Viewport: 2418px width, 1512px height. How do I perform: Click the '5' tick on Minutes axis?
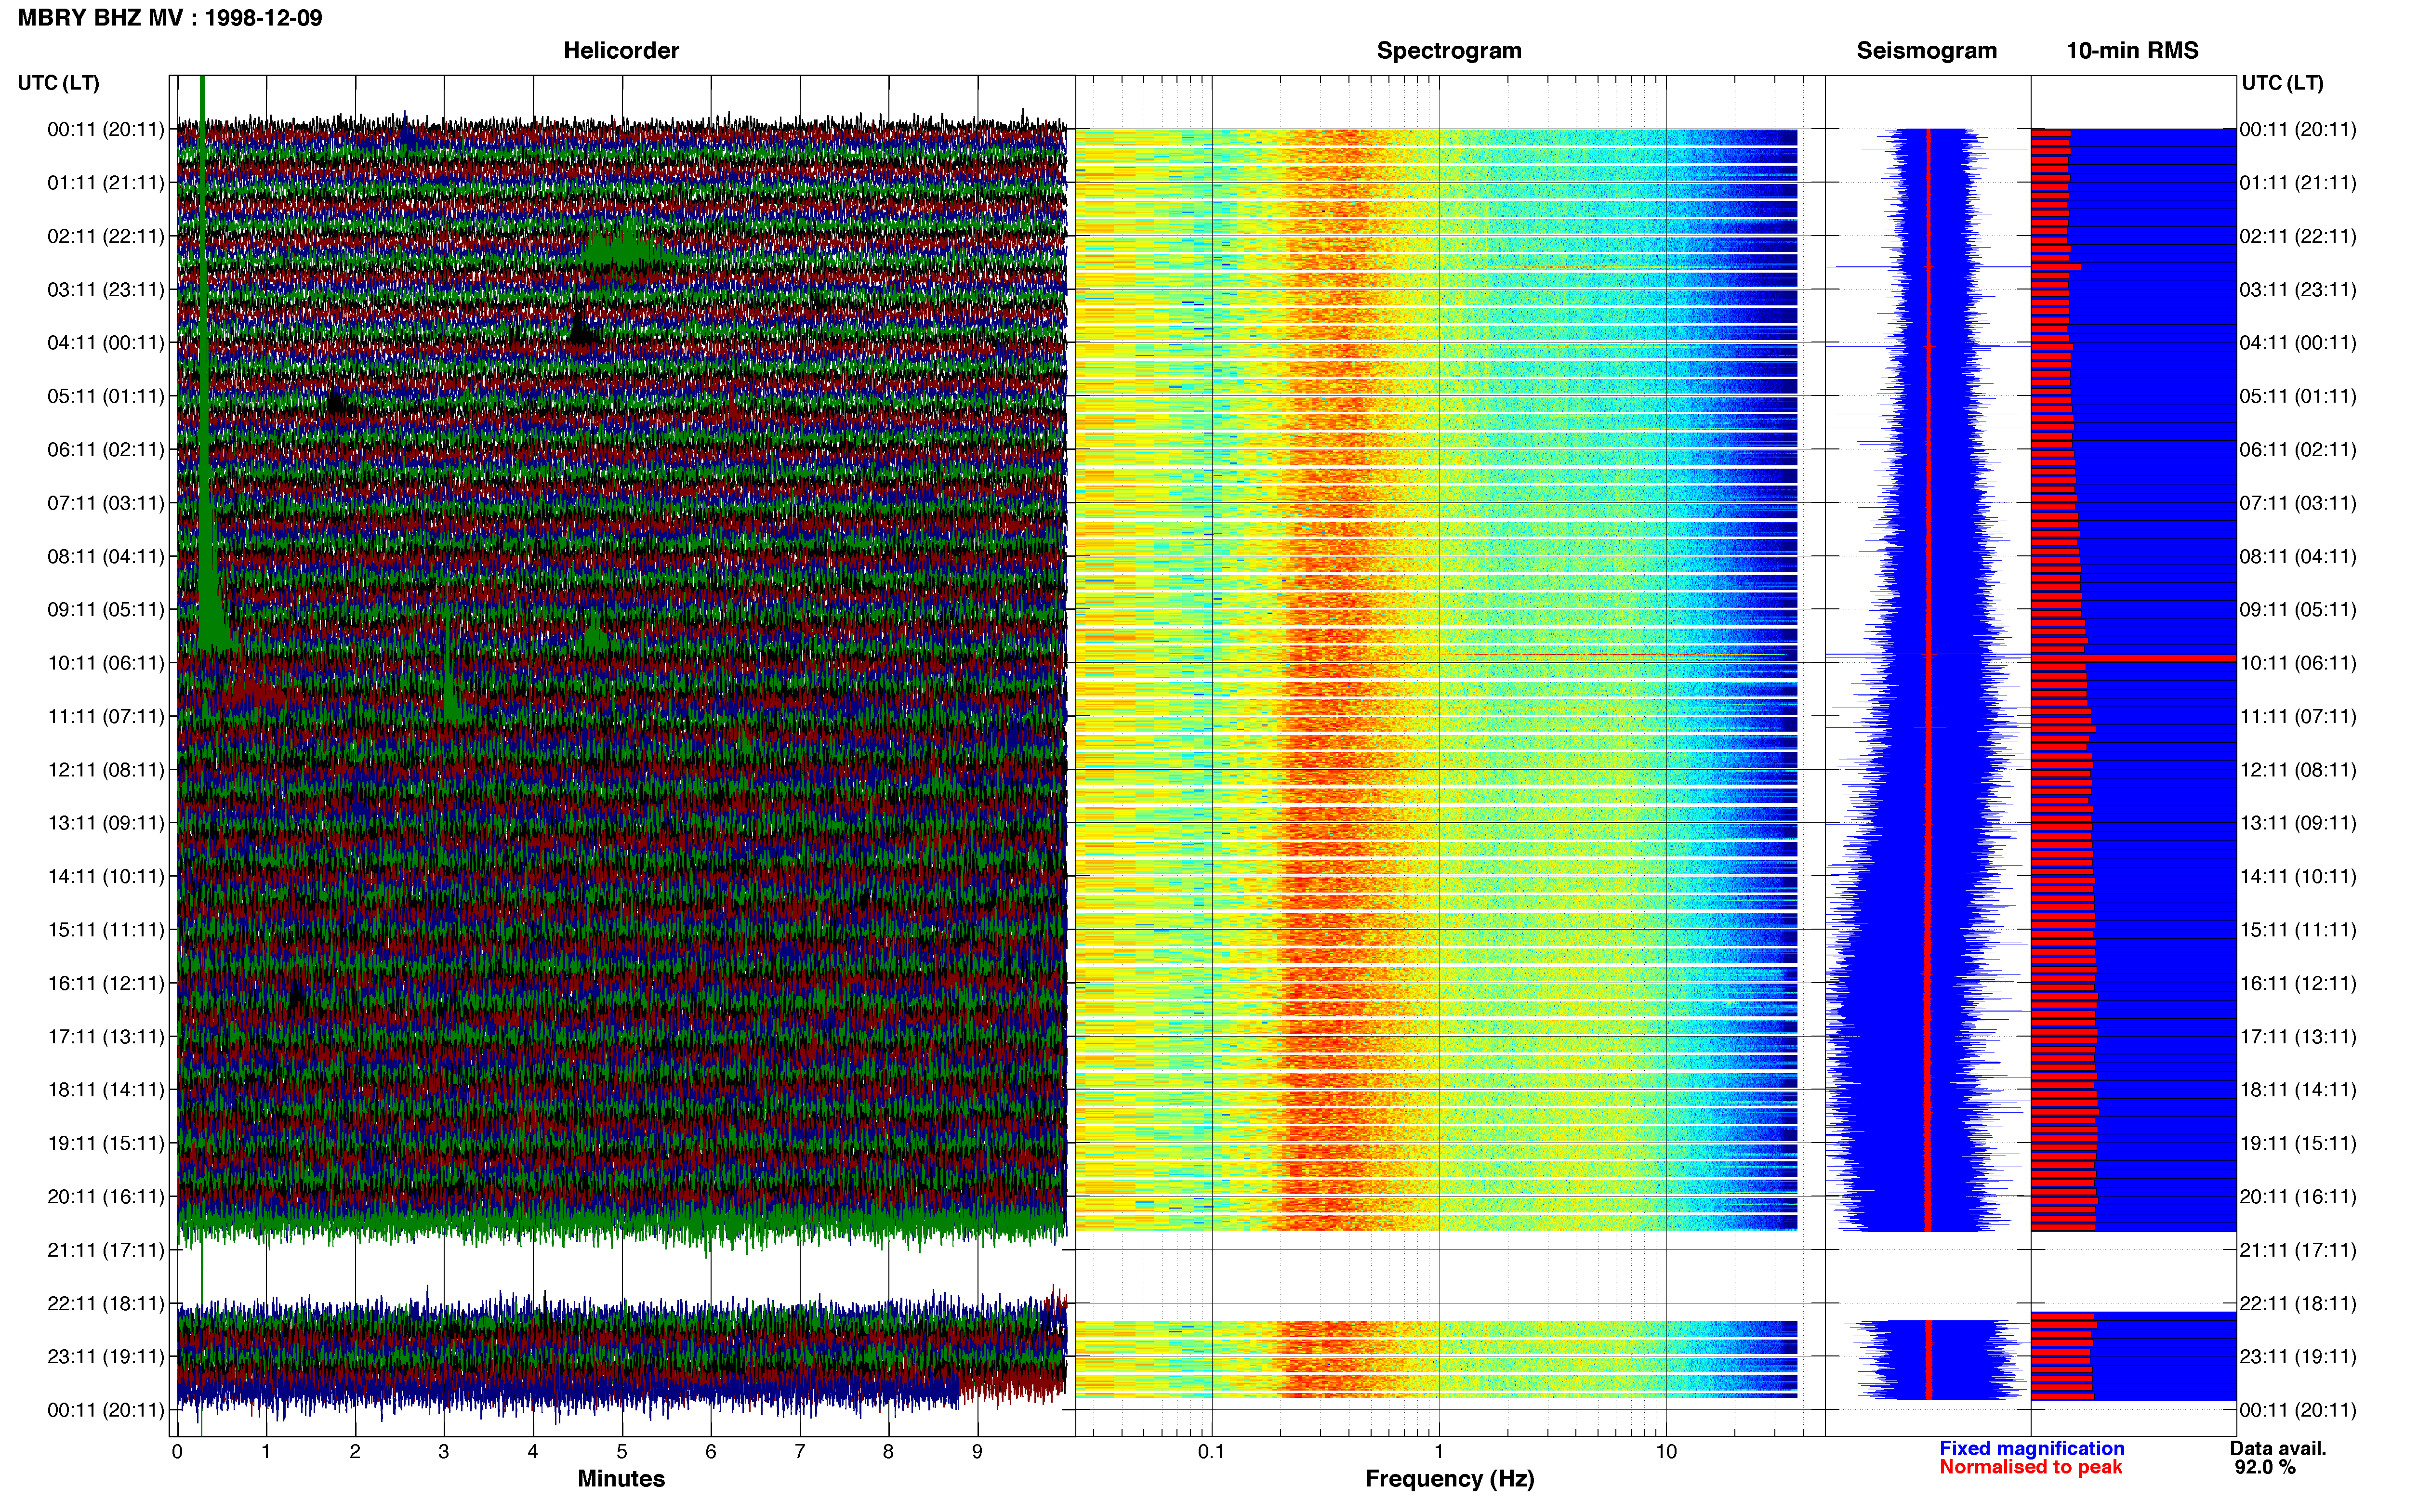[x=622, y=1452]
